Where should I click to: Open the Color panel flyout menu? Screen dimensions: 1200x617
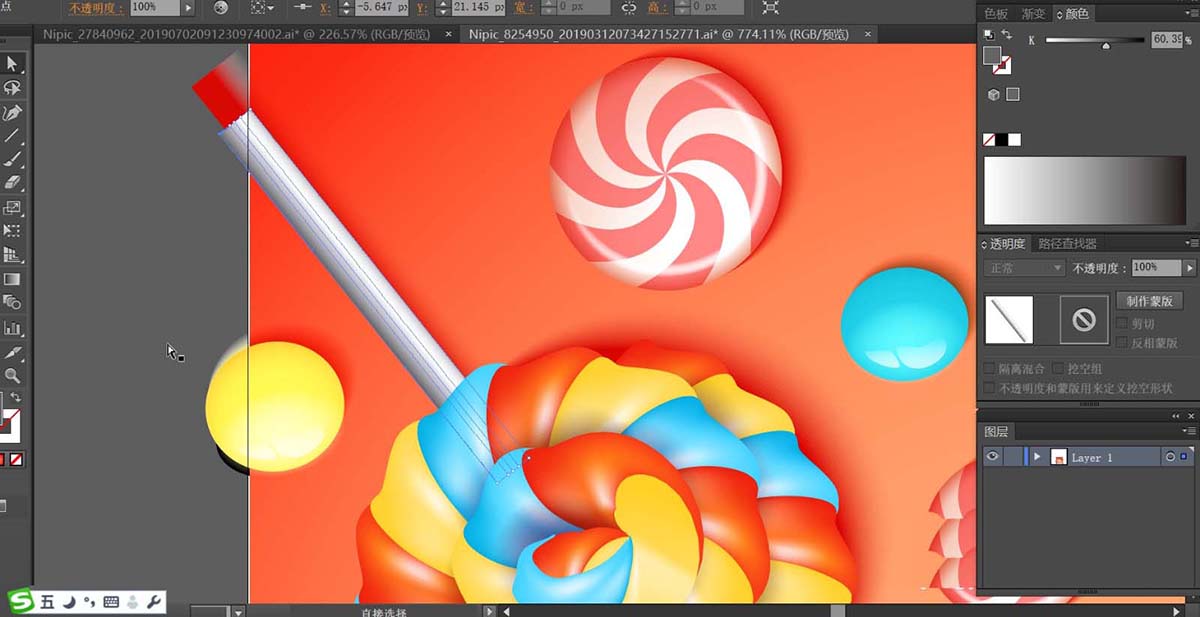click(x=1190, y=13)
